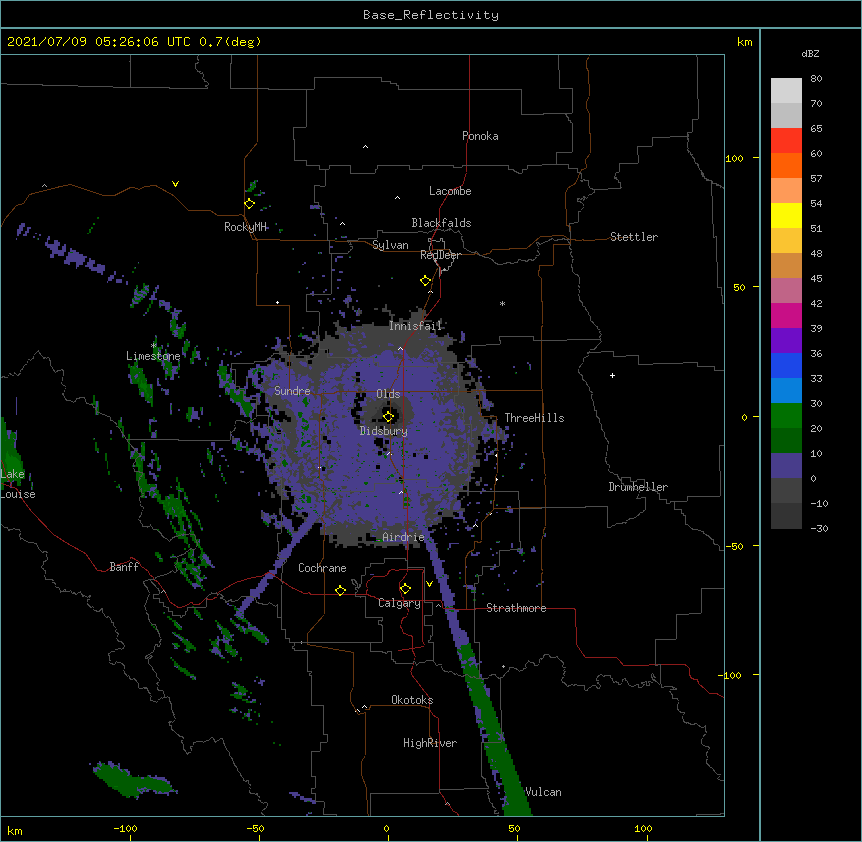Click the Banff label on the map
The image size is (862, 842).
click(x=124, y=567)
